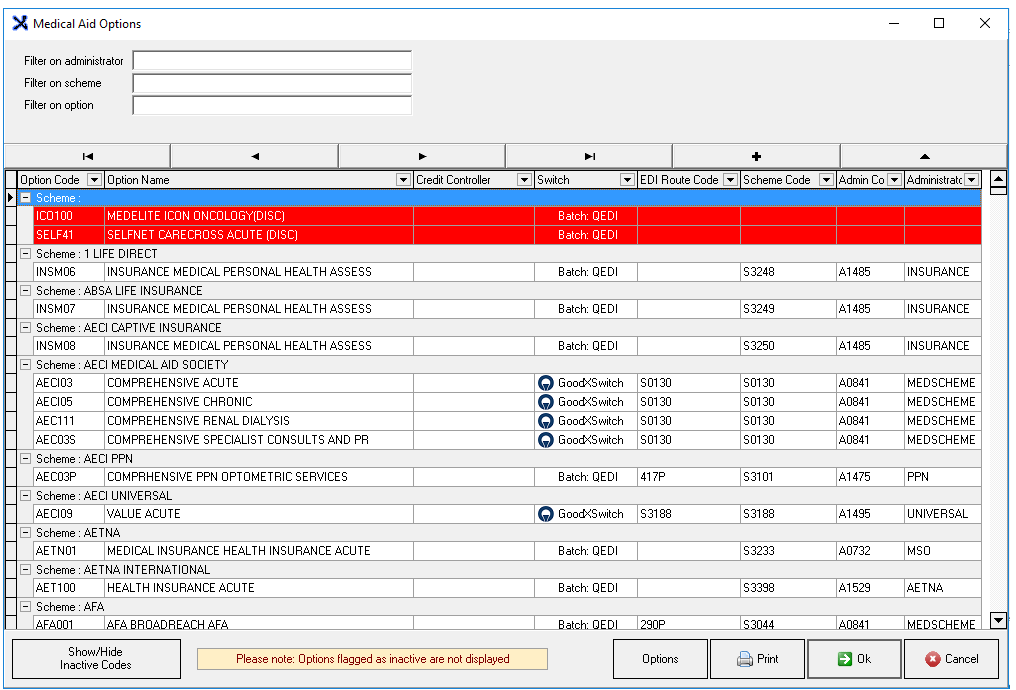Click the Filter on scheme input field
The height and width of the screenshot is (690, 1016).
pyautogui.click(x=272, y=83)
